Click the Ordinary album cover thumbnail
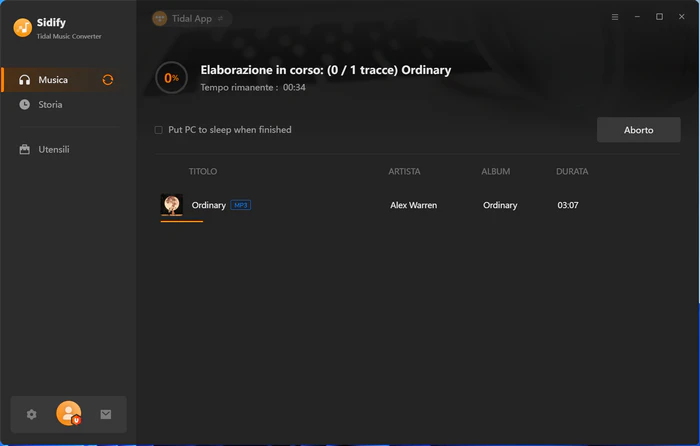This screenshot has width=700, height=446. (x=172, y=205)
